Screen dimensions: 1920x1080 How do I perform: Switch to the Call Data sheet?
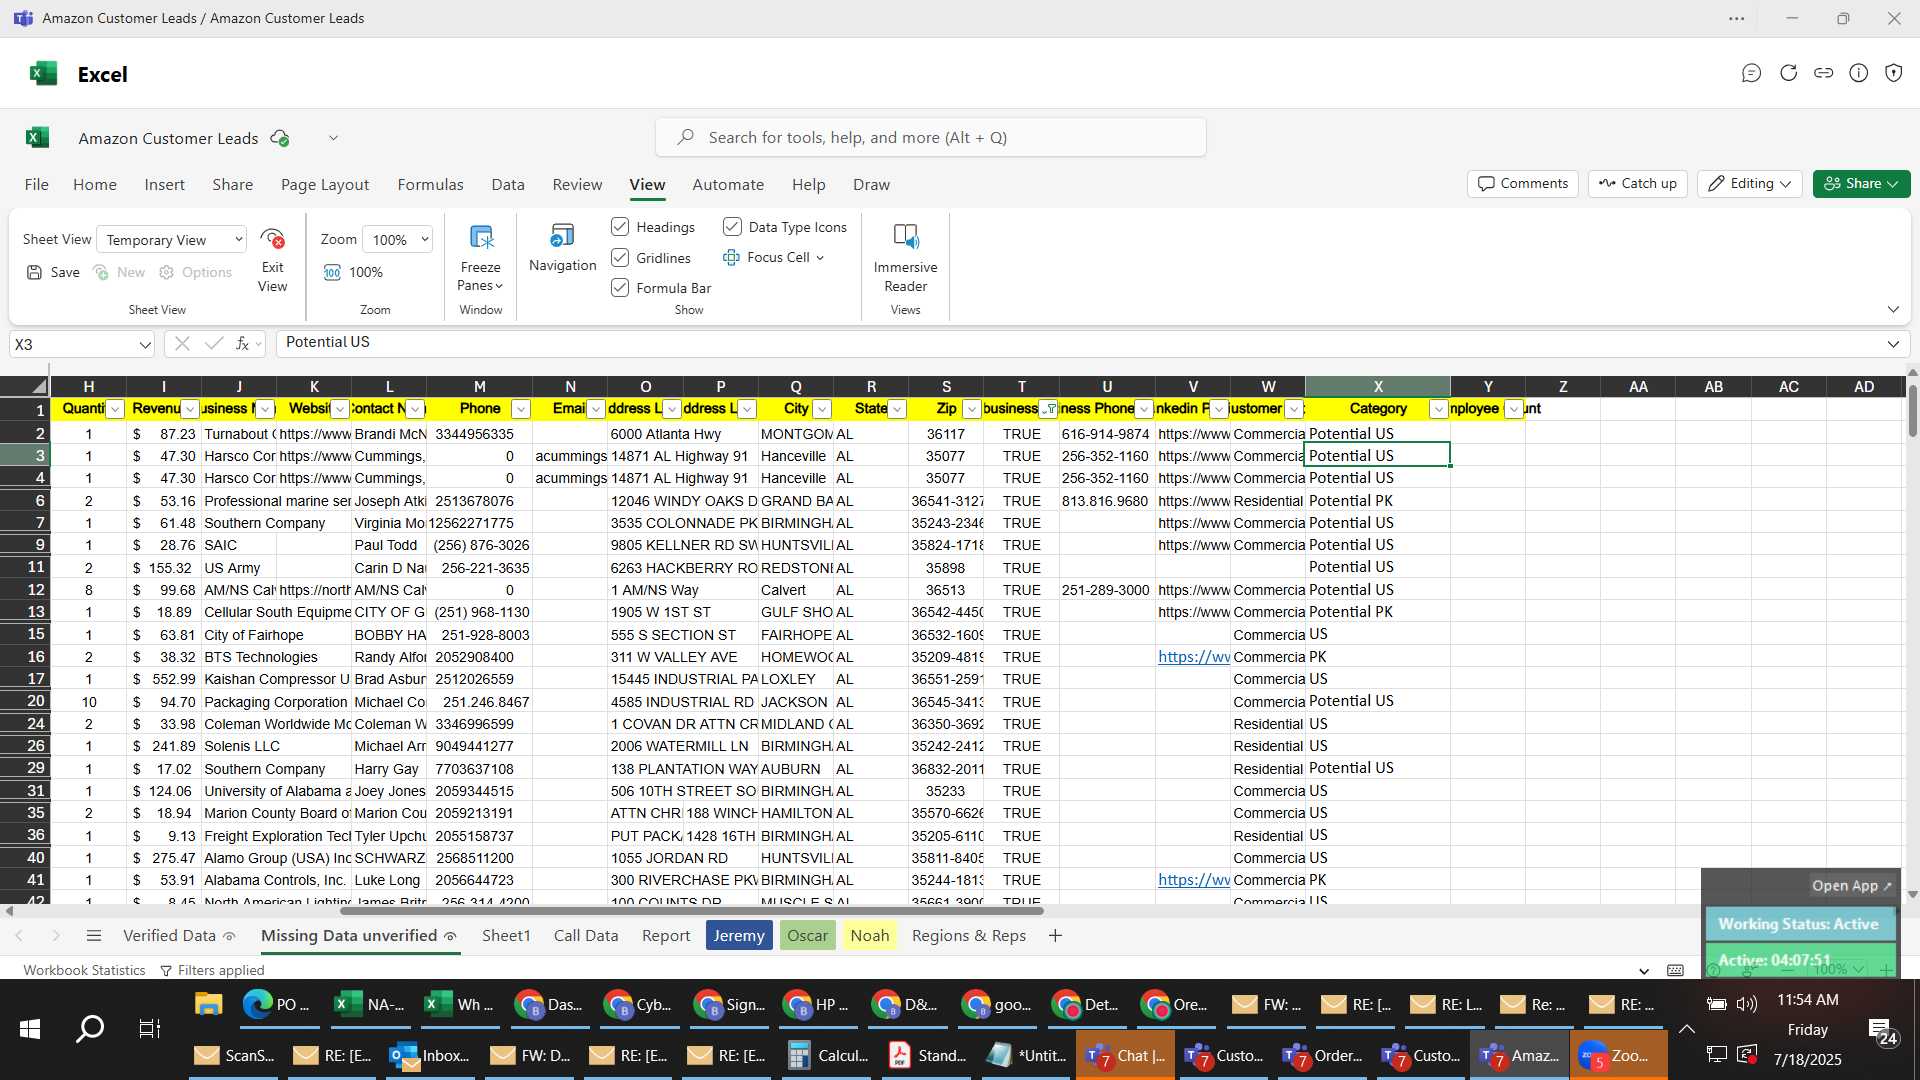point(585,936)
